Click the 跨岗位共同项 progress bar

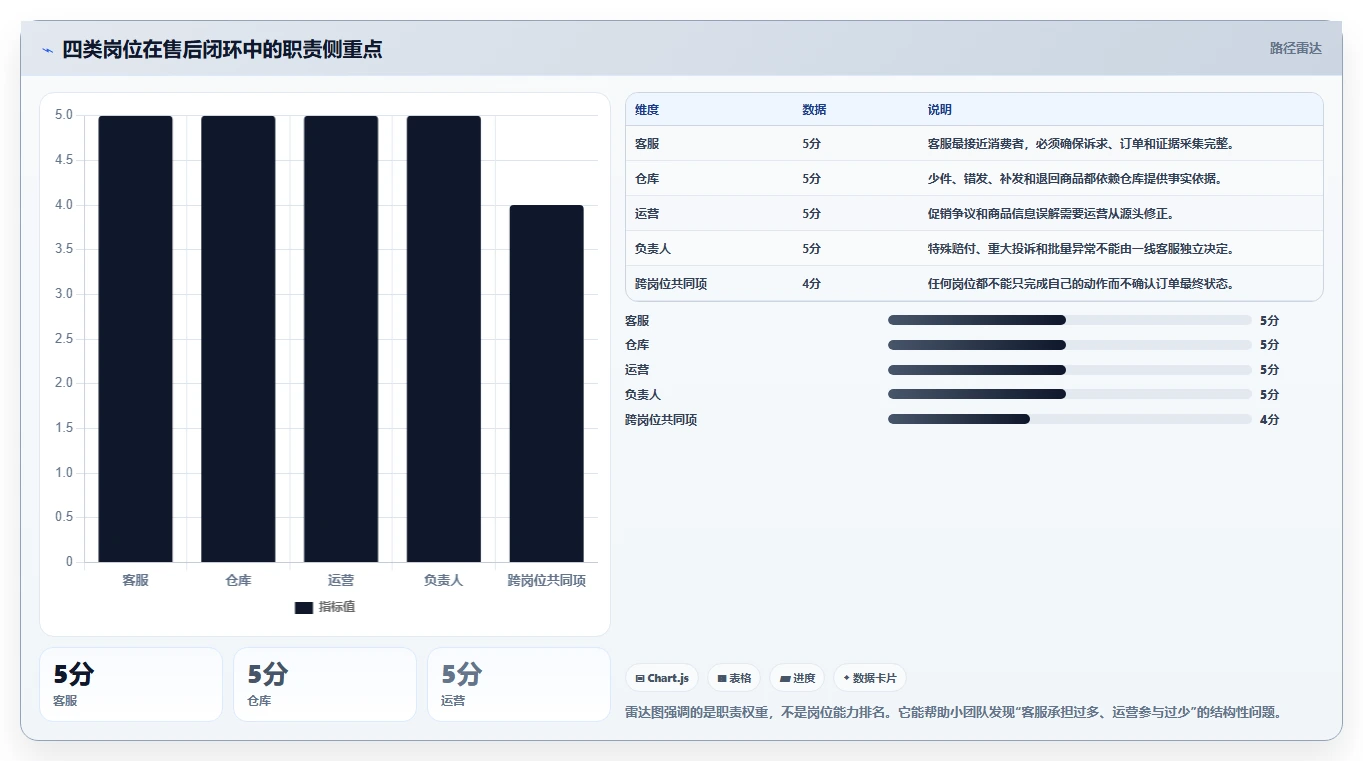pyautogui.click(x=1070, y=419)
